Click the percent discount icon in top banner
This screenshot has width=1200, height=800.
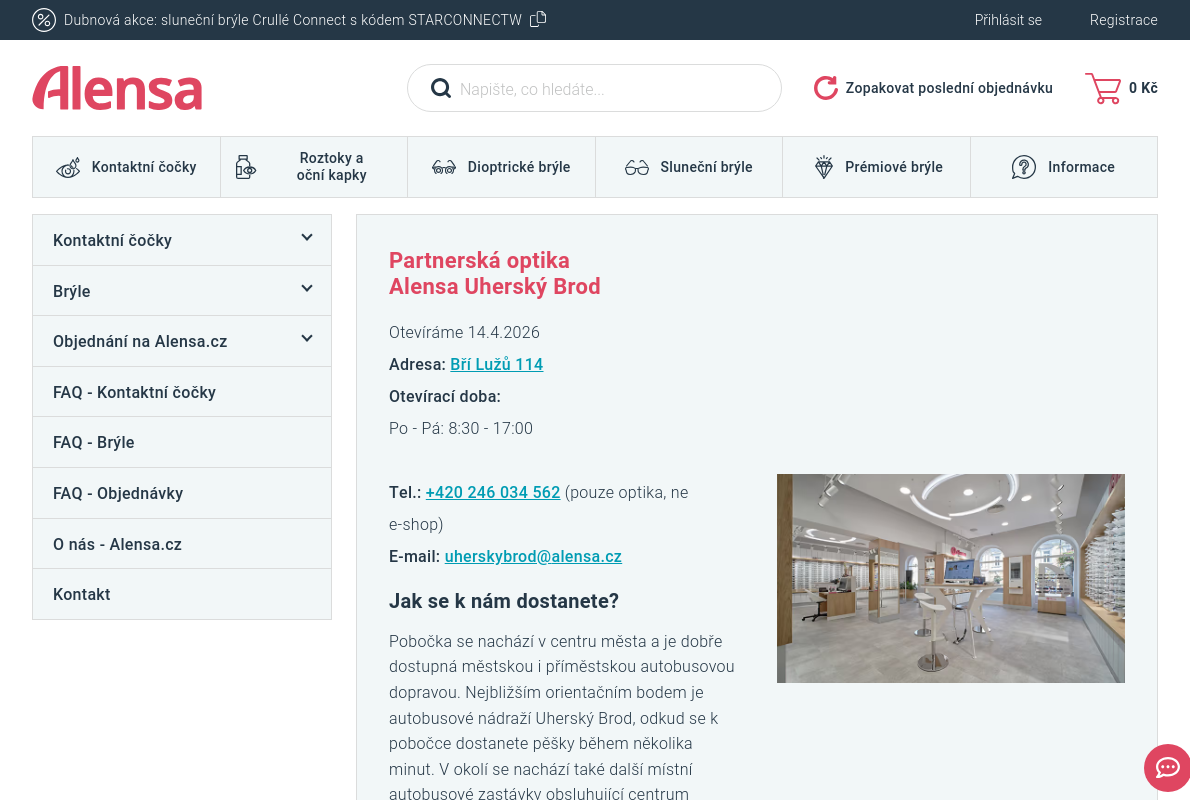coord(44,20)
